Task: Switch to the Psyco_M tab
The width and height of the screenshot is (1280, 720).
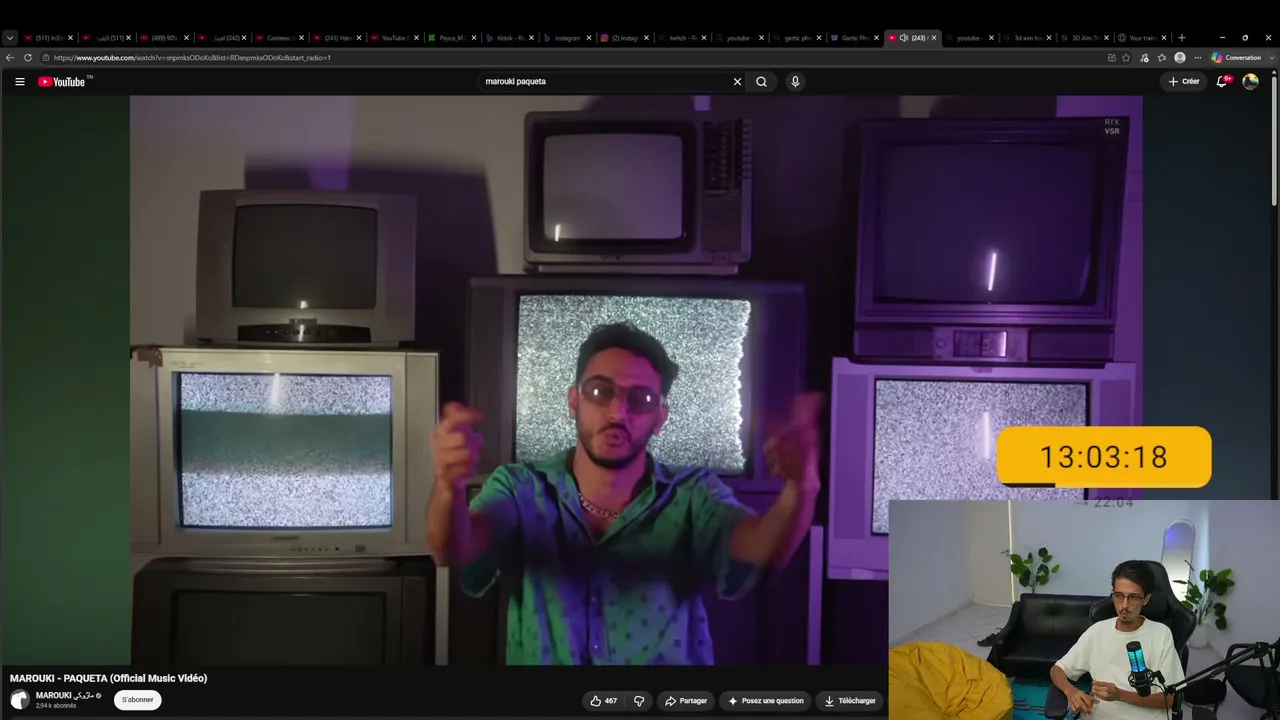Action: (452, 38)
